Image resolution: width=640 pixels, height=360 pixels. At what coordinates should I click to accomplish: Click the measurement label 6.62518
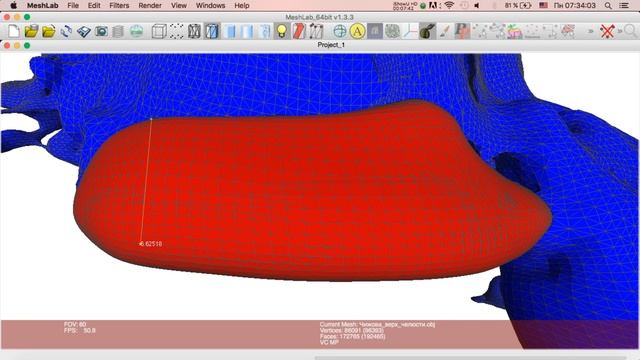click(151, 244)
